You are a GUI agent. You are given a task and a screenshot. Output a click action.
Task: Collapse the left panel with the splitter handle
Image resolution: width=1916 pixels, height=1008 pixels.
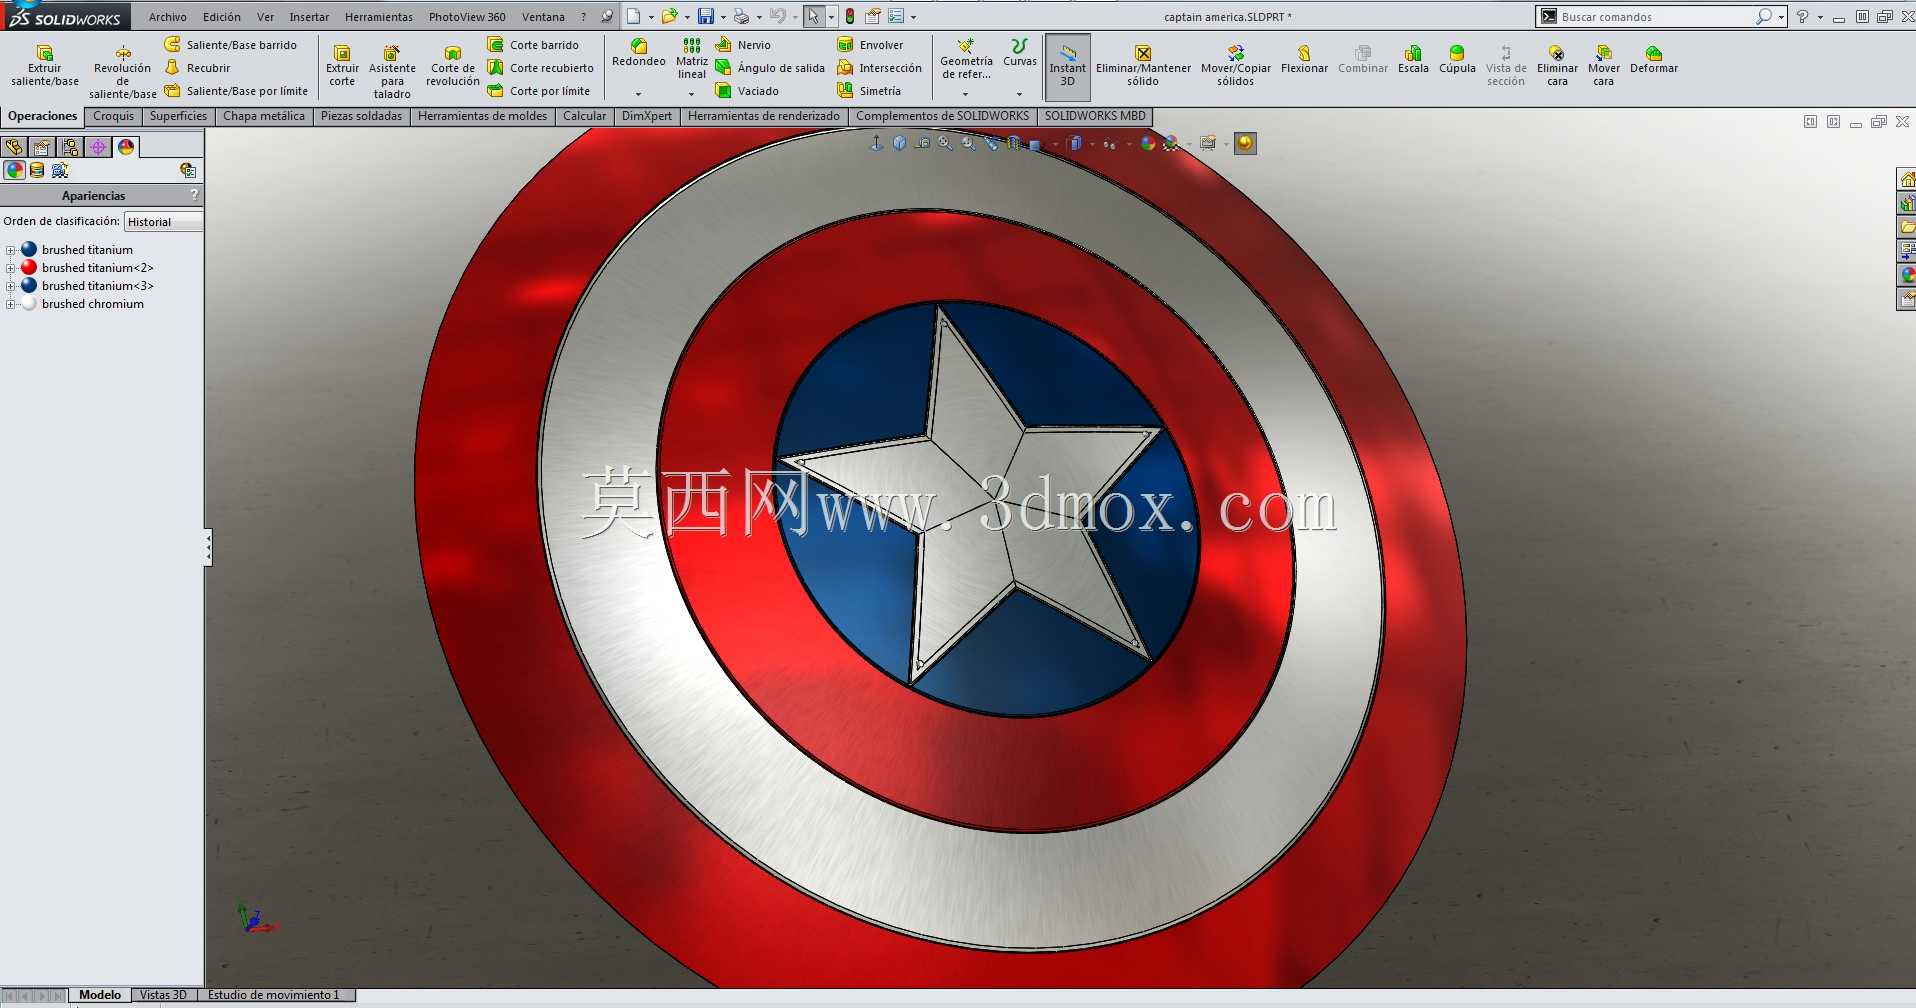pyautogui.click(x=208, y=547)
